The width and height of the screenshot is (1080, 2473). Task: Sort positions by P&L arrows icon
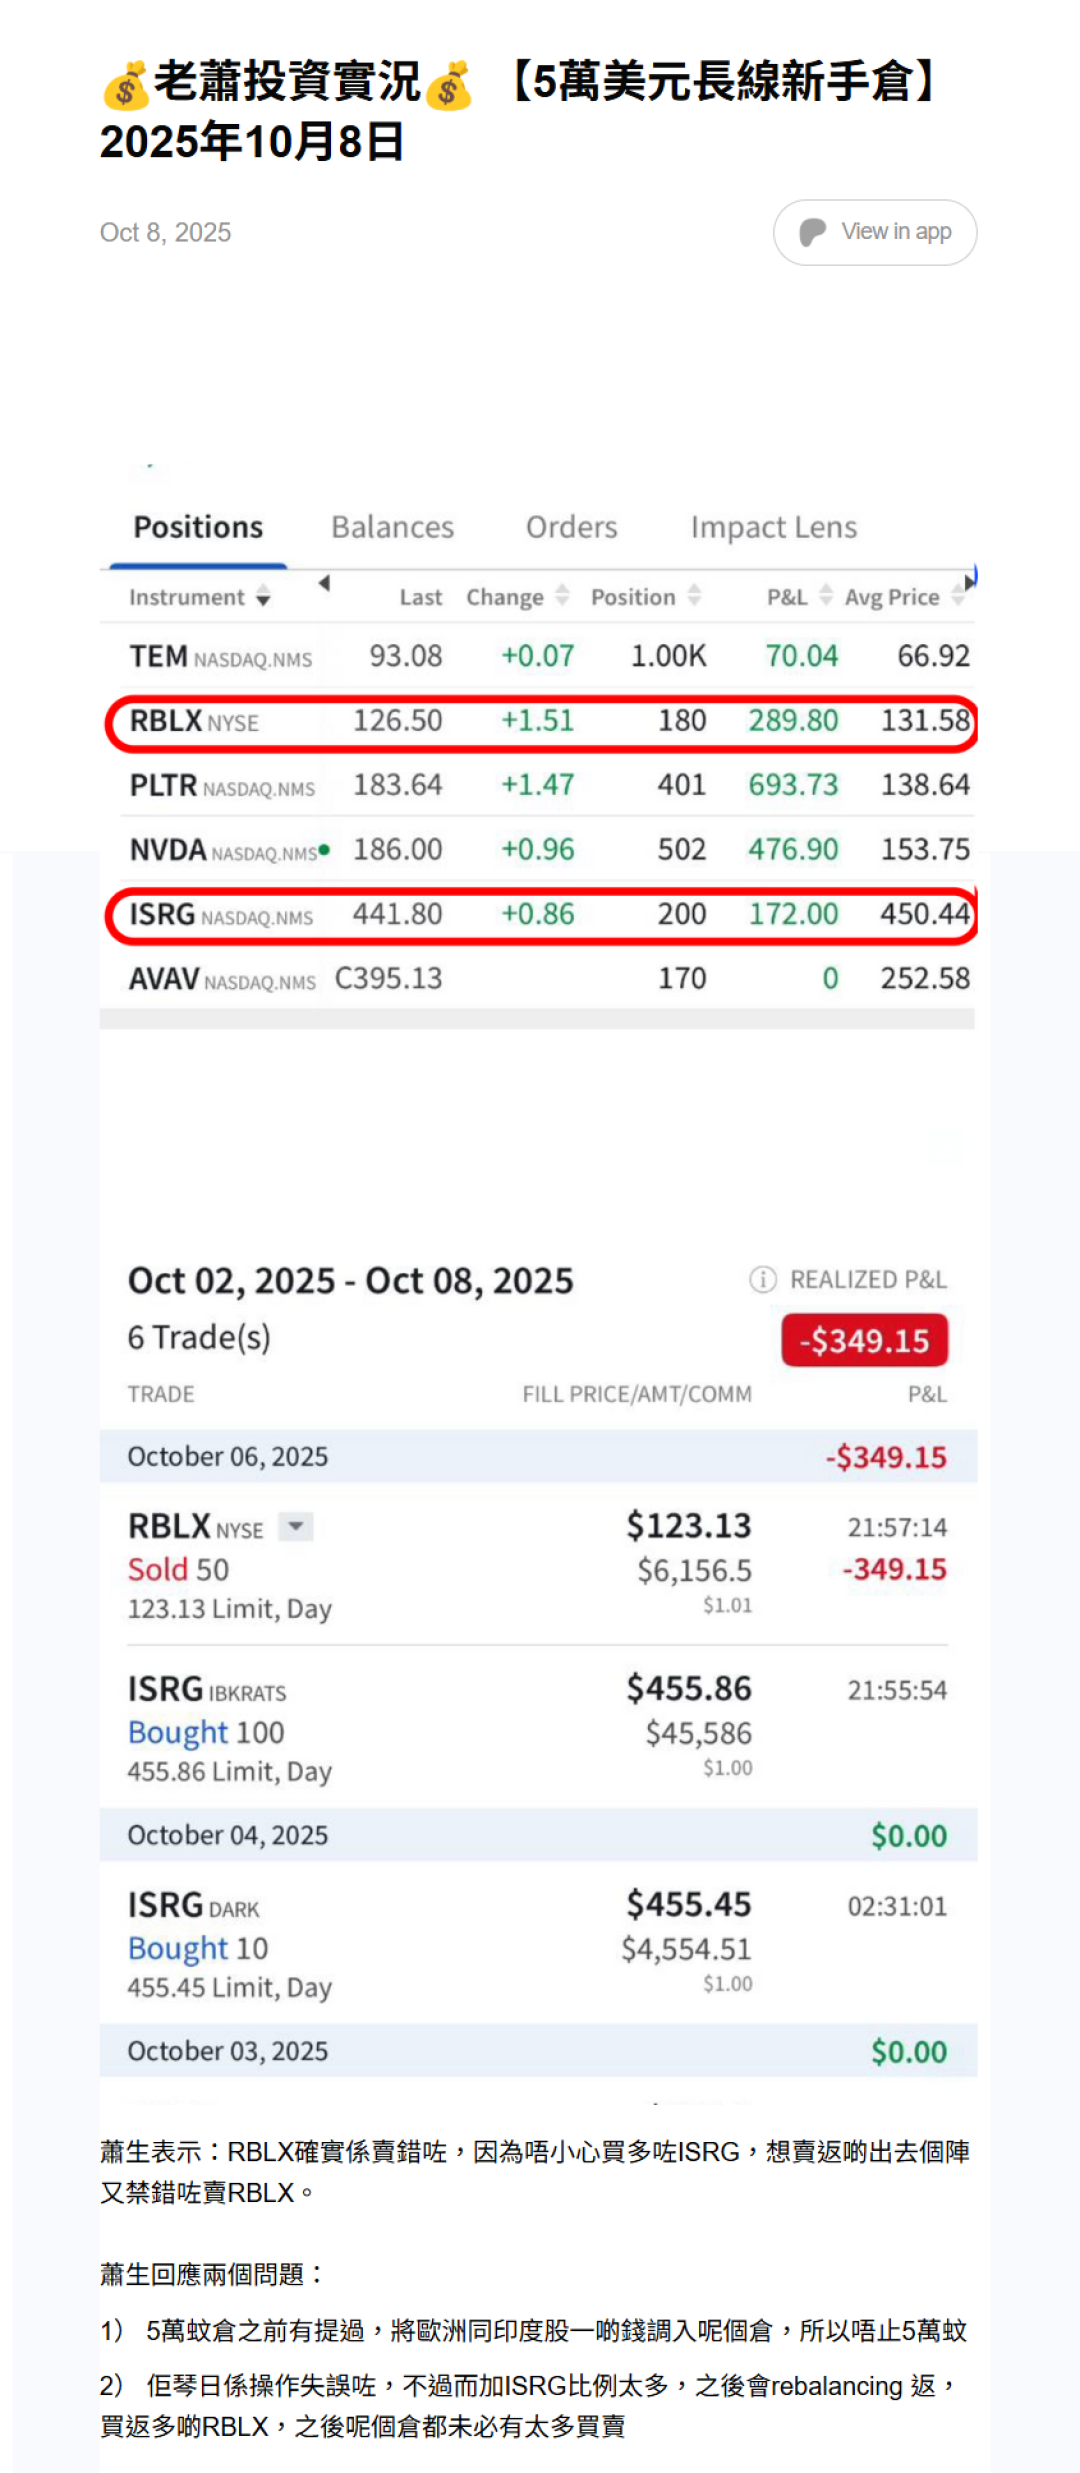[825, 596]
